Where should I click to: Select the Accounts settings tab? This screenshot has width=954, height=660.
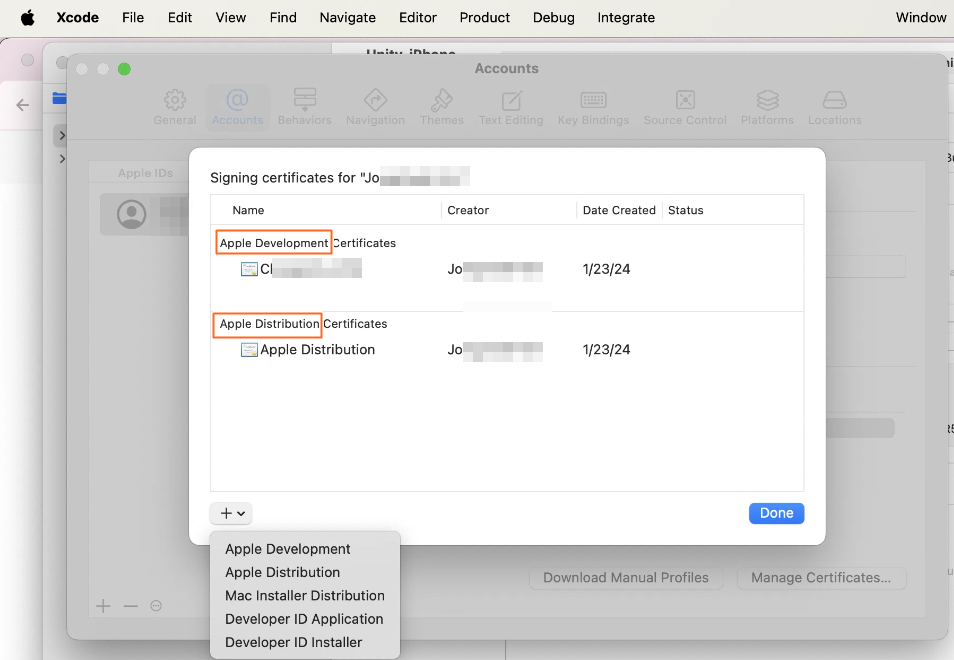click(237, 108)
